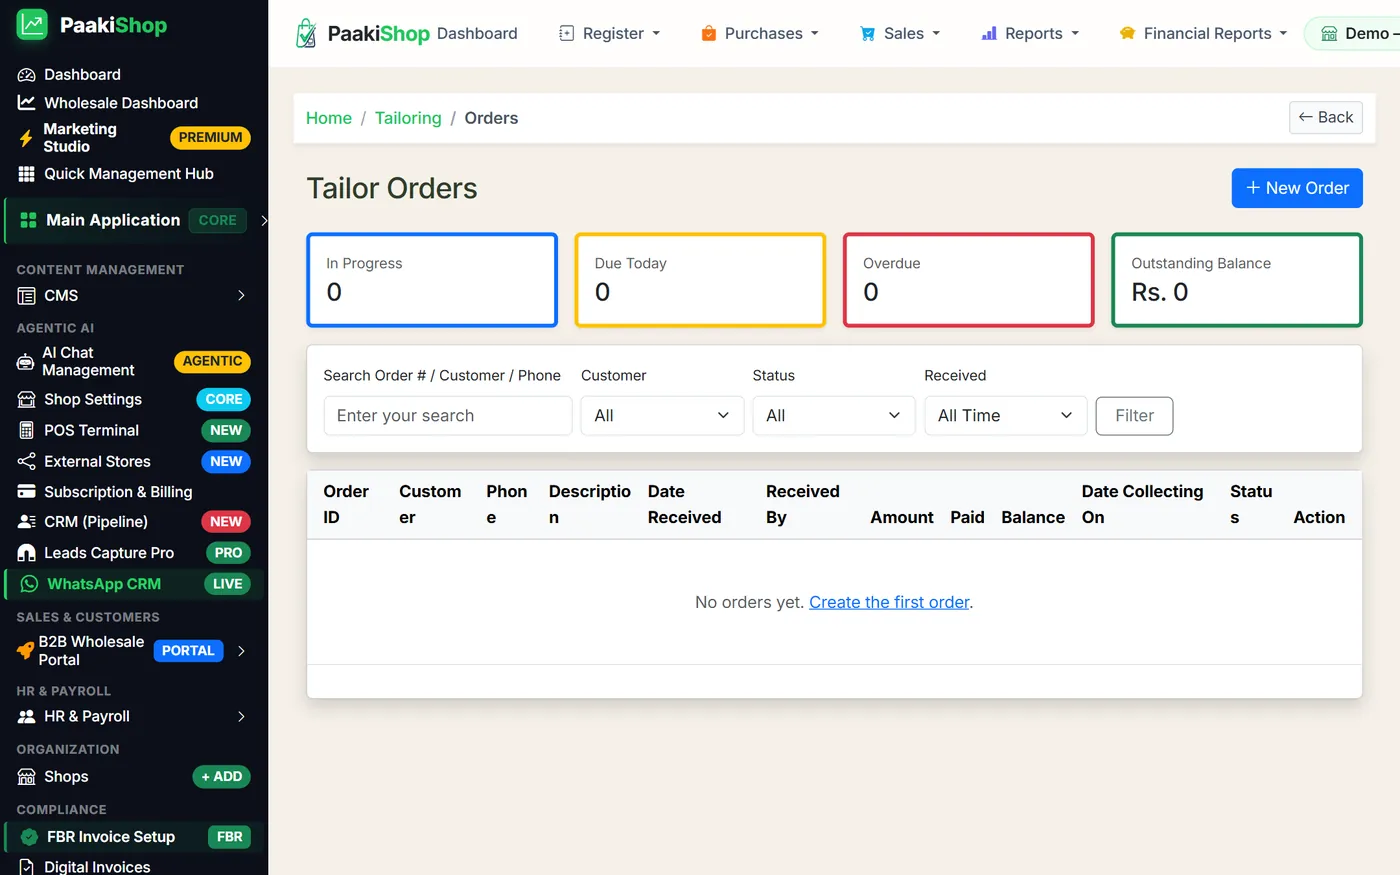Click the Dashboard text in top bar
This screenshot has height=875, width=1400.
click(477, 34)
